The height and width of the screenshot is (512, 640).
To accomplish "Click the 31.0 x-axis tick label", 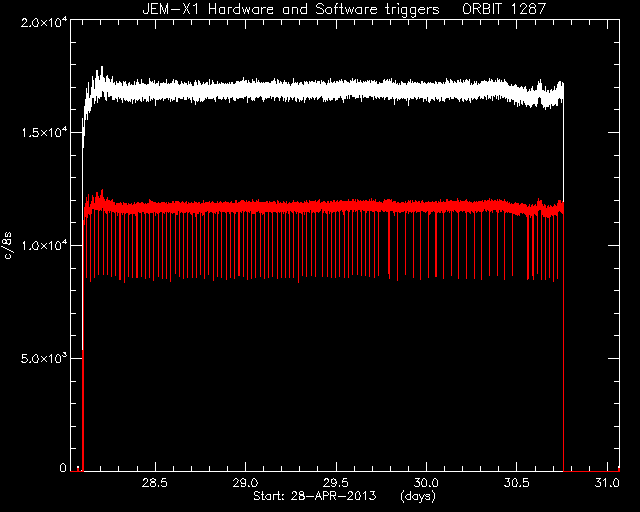I will [x=607, y=483].
